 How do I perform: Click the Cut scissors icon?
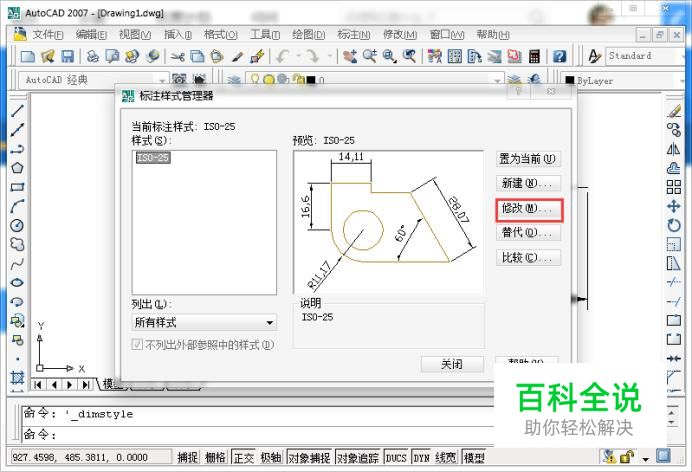(177, 56)
